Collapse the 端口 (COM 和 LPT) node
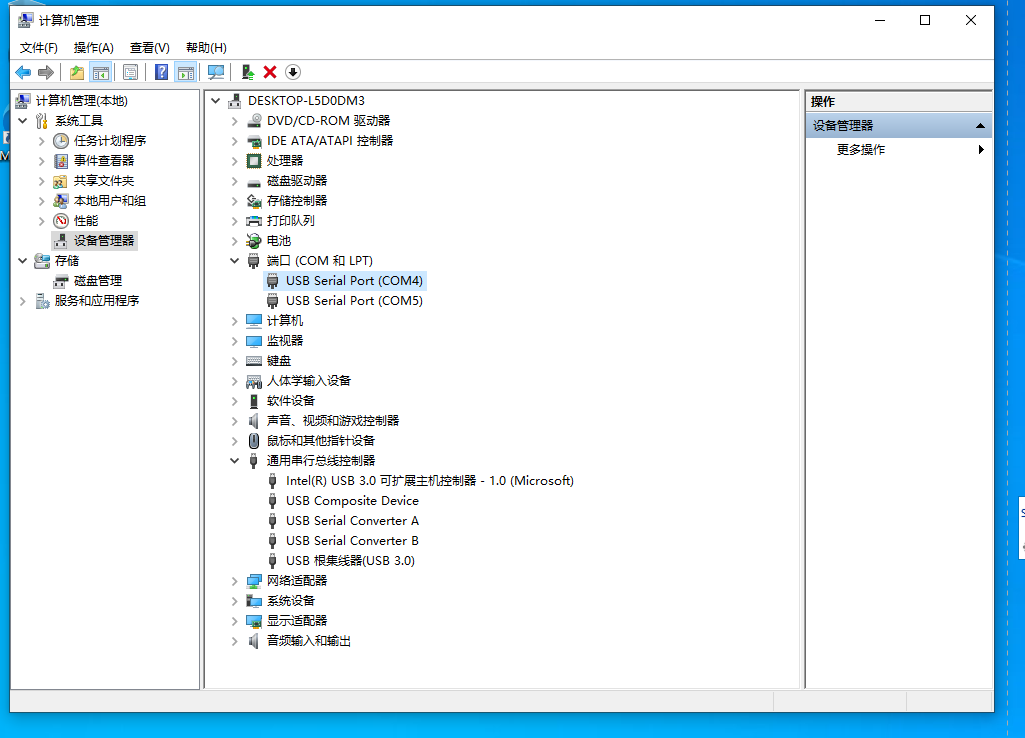Viewport: 1025px width, 738px height. (x=235, y=261)
